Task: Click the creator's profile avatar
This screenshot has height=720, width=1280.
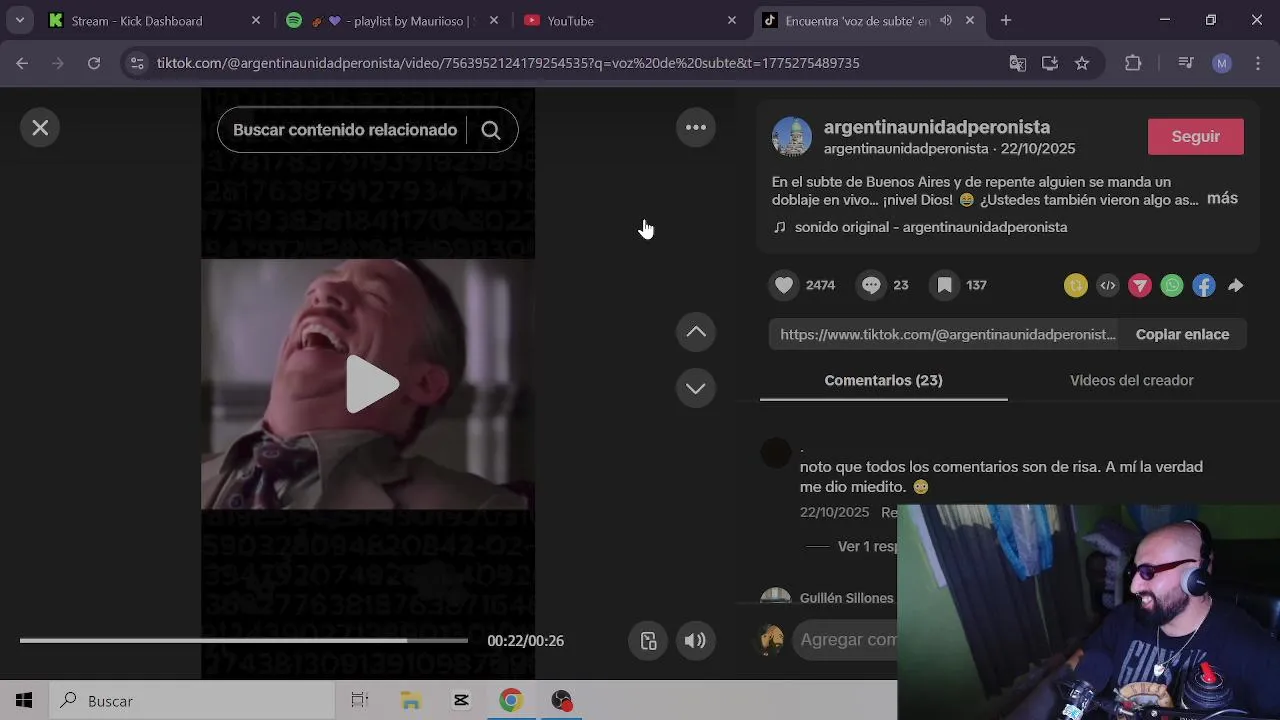Action: tap(792, 137)
